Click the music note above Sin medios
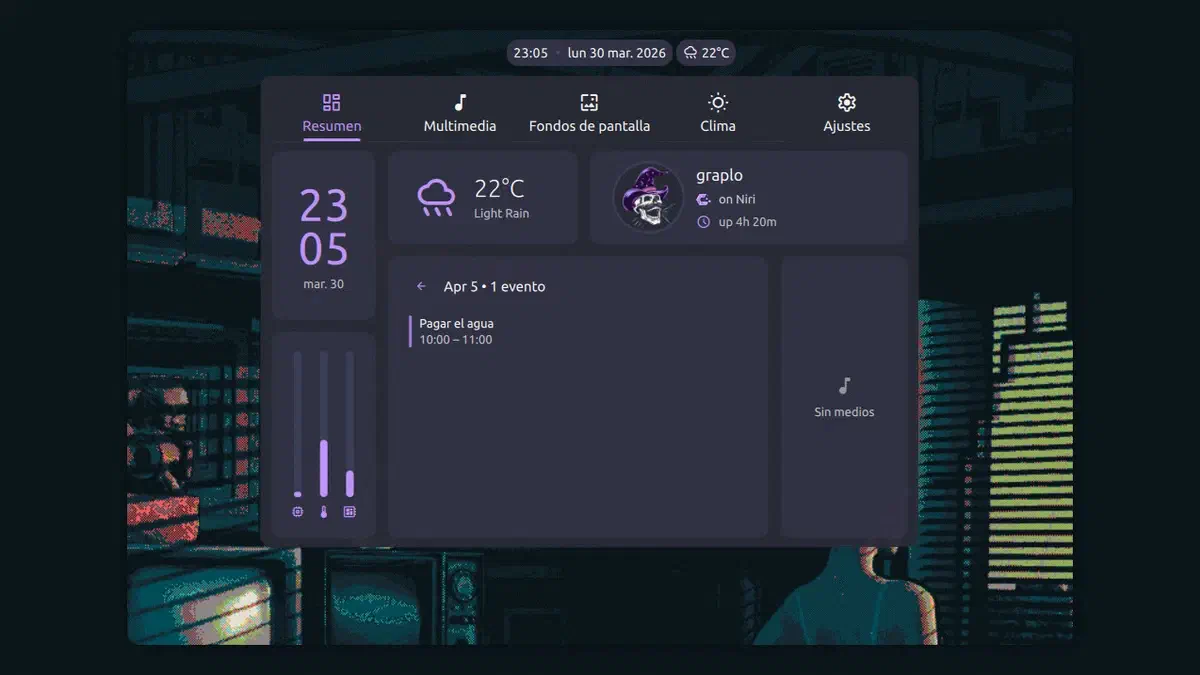The image size is (1200, 675). [844, 386]
